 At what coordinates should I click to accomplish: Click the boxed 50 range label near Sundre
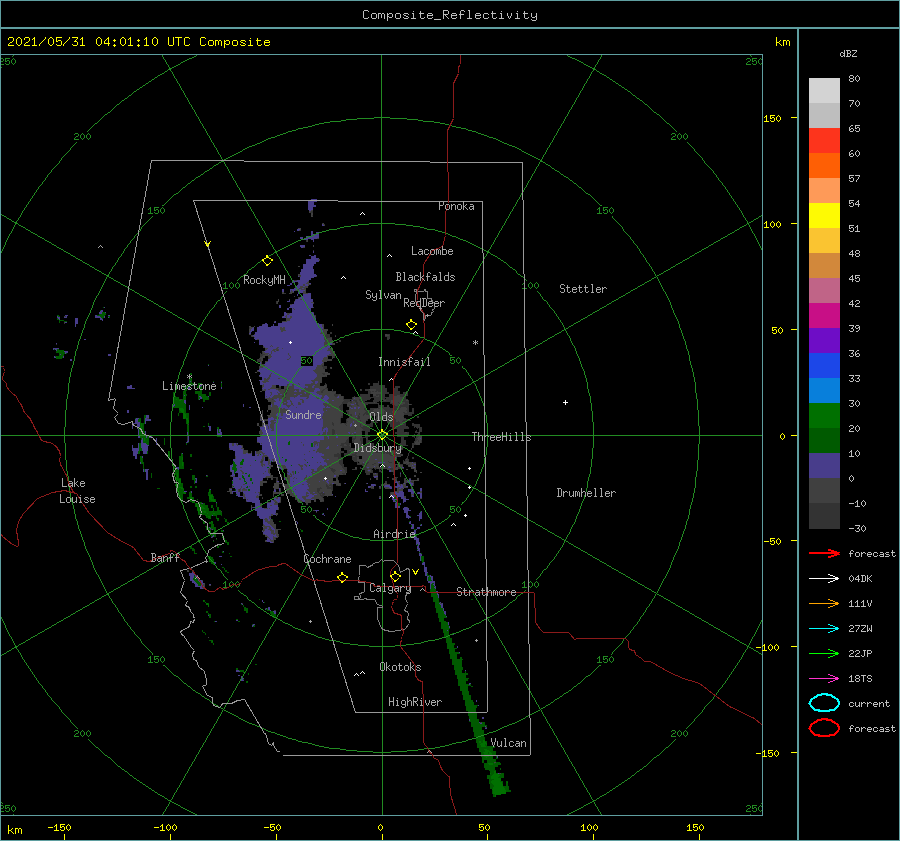(307, 361)
